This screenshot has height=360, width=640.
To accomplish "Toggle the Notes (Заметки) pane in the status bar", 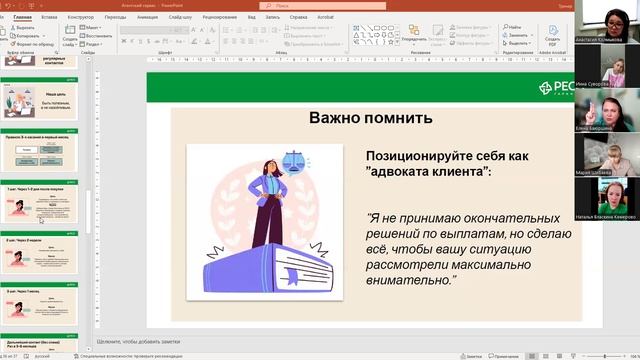I will 471,356.
